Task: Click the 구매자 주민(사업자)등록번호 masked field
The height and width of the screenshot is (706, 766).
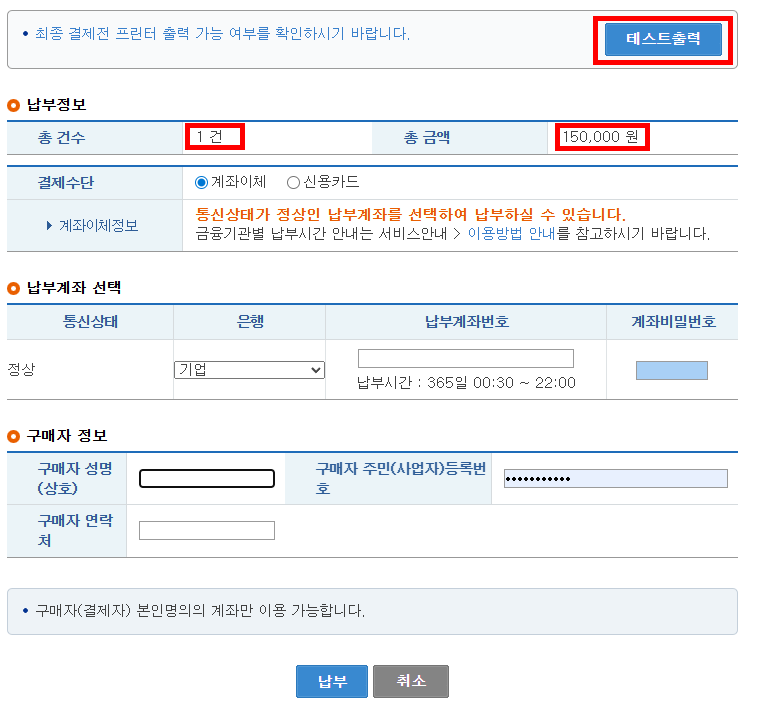Action: (615, 478)
